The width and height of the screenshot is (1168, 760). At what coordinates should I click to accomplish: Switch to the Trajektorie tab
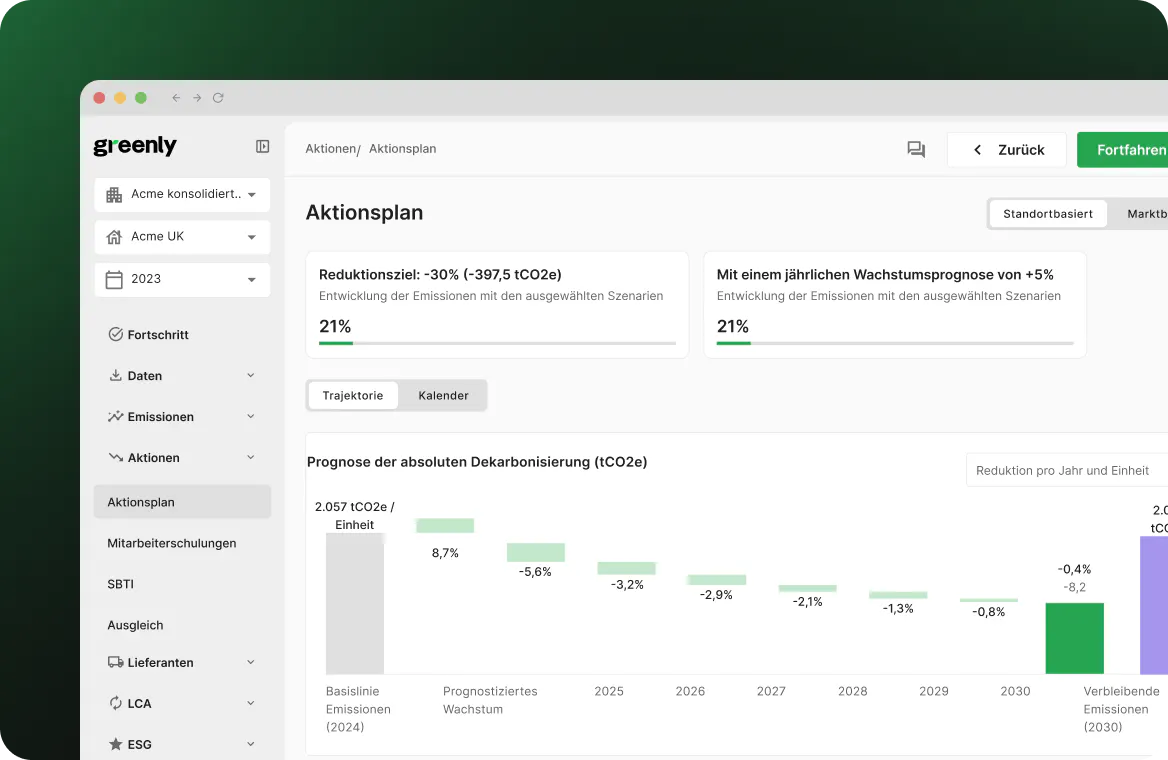353,395
